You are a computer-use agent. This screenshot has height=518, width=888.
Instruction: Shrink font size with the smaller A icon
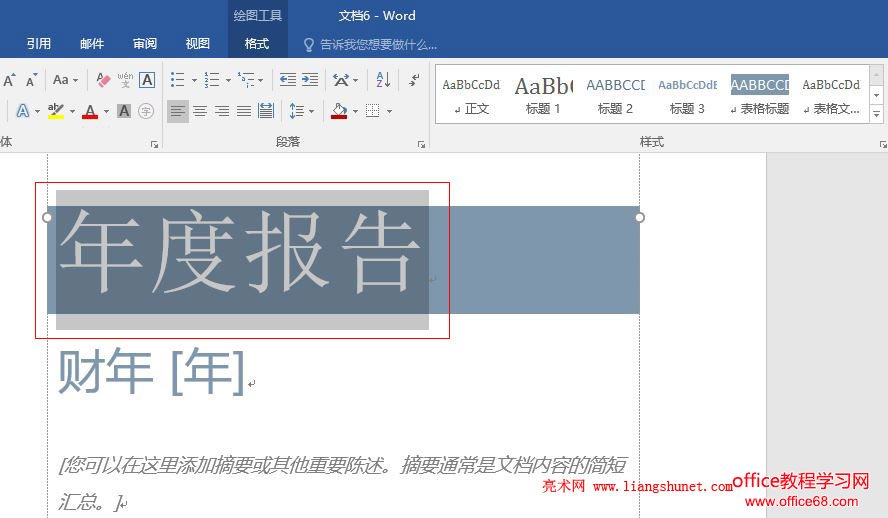point(31,80)
